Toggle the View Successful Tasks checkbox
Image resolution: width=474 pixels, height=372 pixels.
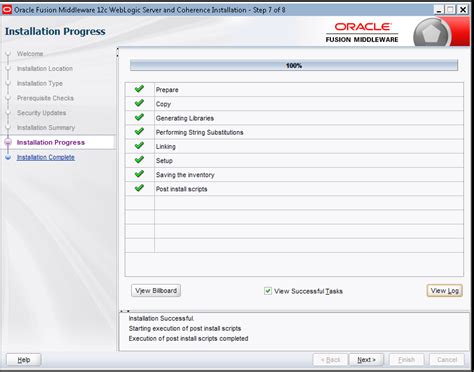[268, 291]
